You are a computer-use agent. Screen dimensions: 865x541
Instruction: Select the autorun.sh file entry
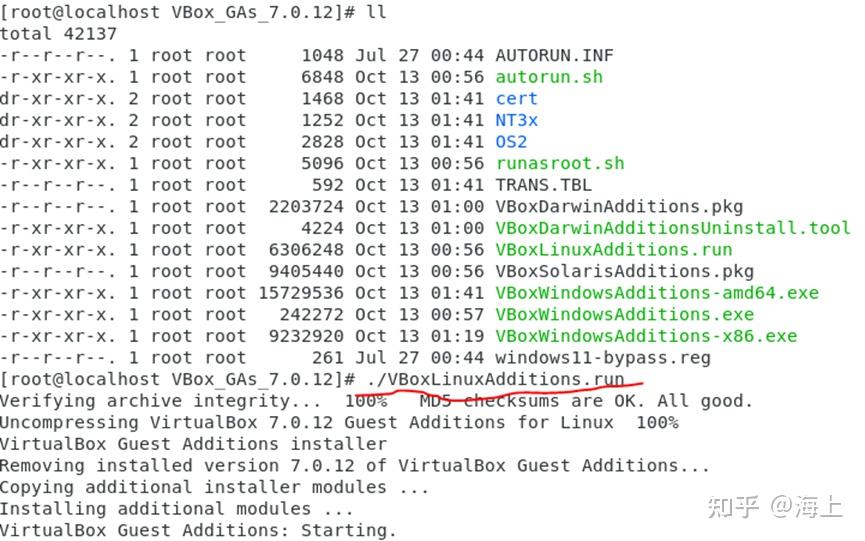click(549, 77)
